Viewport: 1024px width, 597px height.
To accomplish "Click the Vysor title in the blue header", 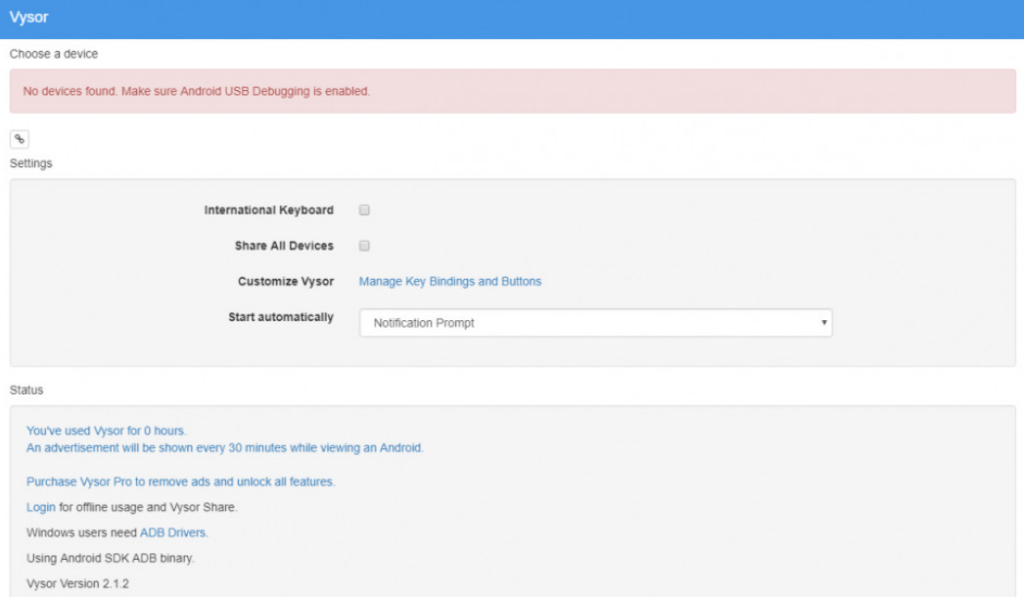I will click(29, 17).
